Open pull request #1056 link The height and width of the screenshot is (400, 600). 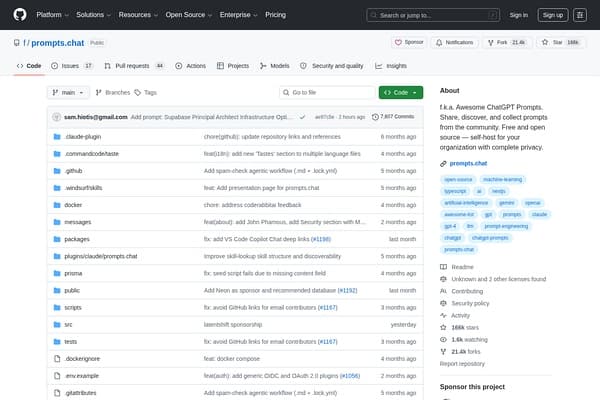[x=350, y=376]
